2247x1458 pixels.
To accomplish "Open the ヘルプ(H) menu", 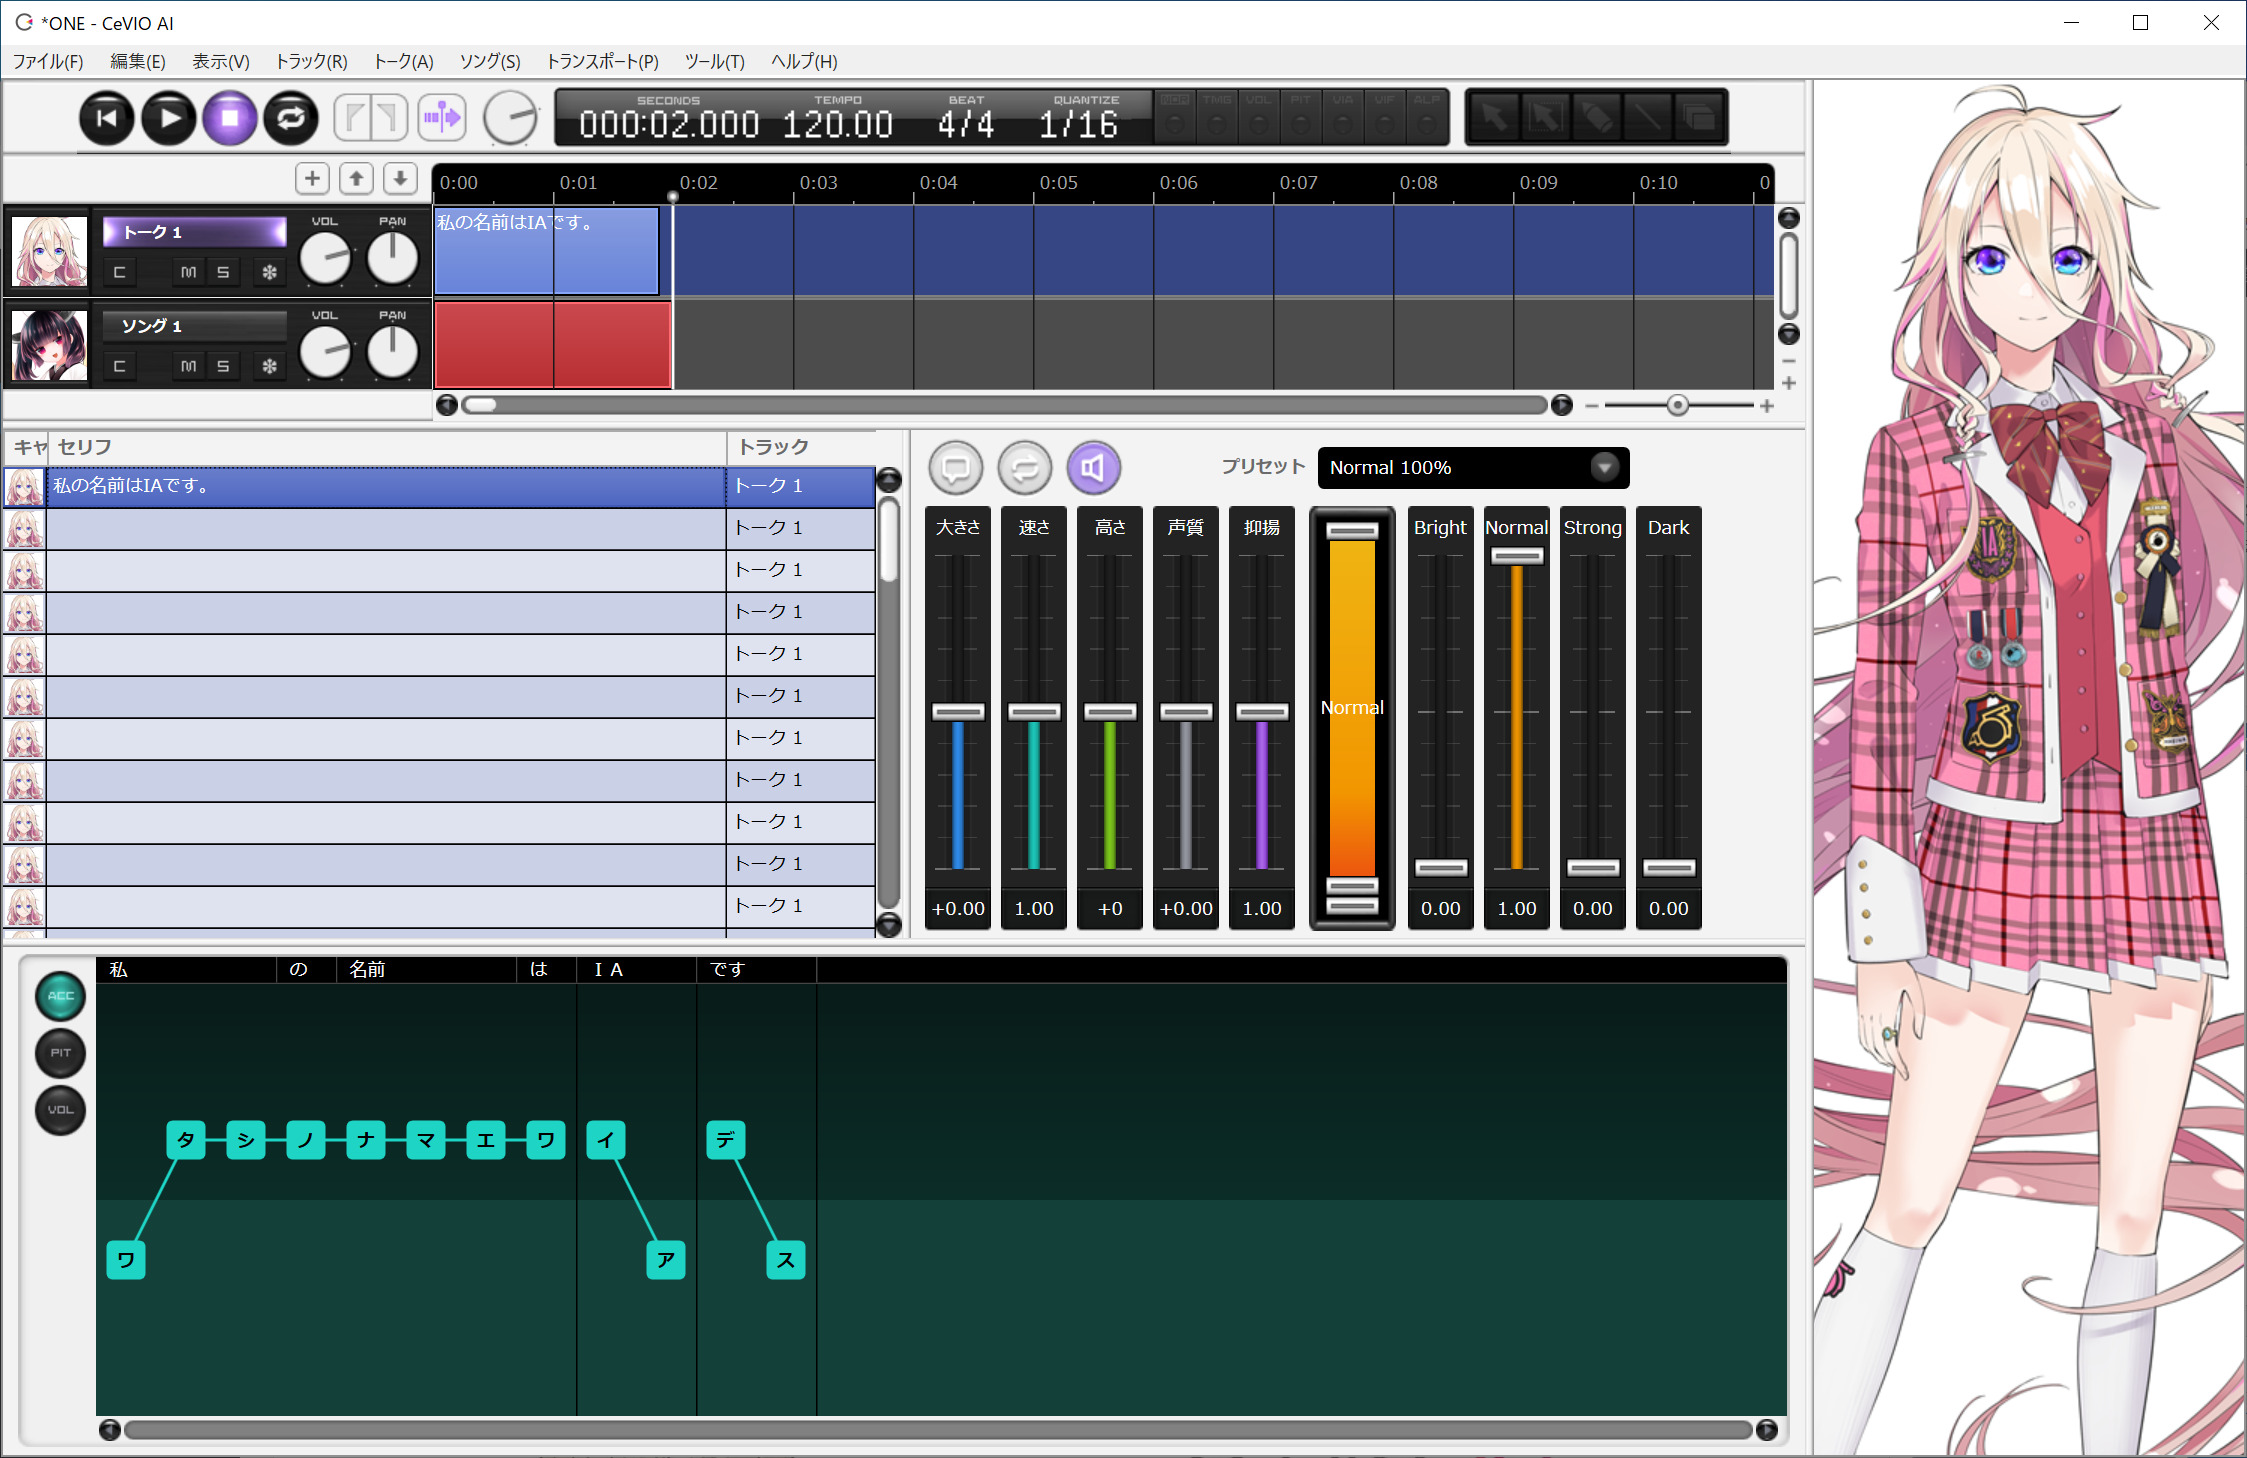I will (x=804, y=61).
